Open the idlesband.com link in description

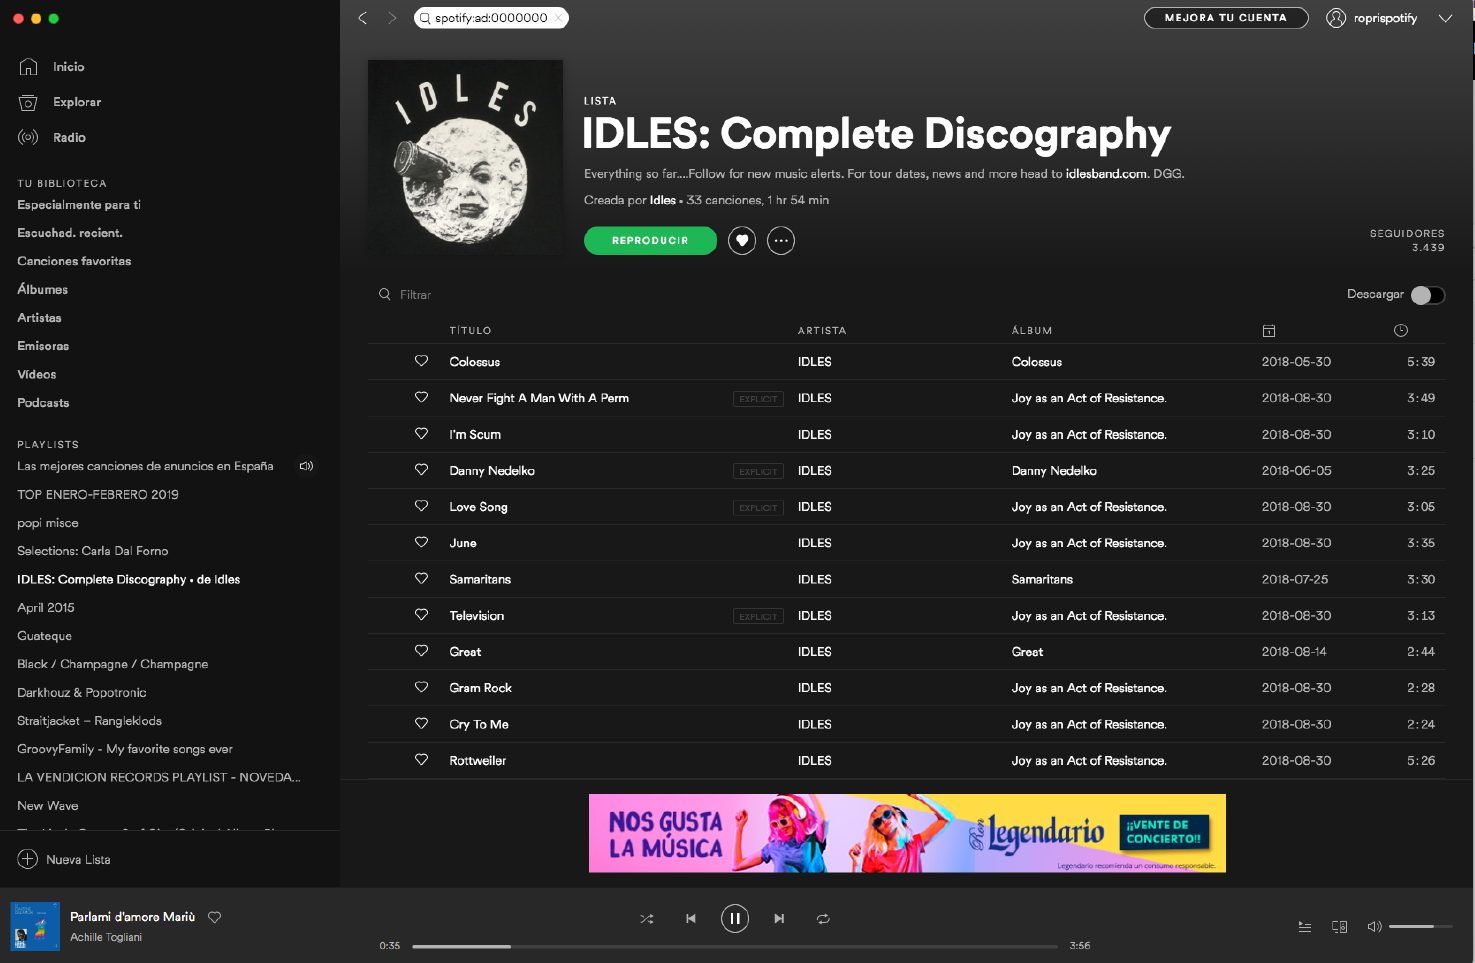coord(1106,174)
